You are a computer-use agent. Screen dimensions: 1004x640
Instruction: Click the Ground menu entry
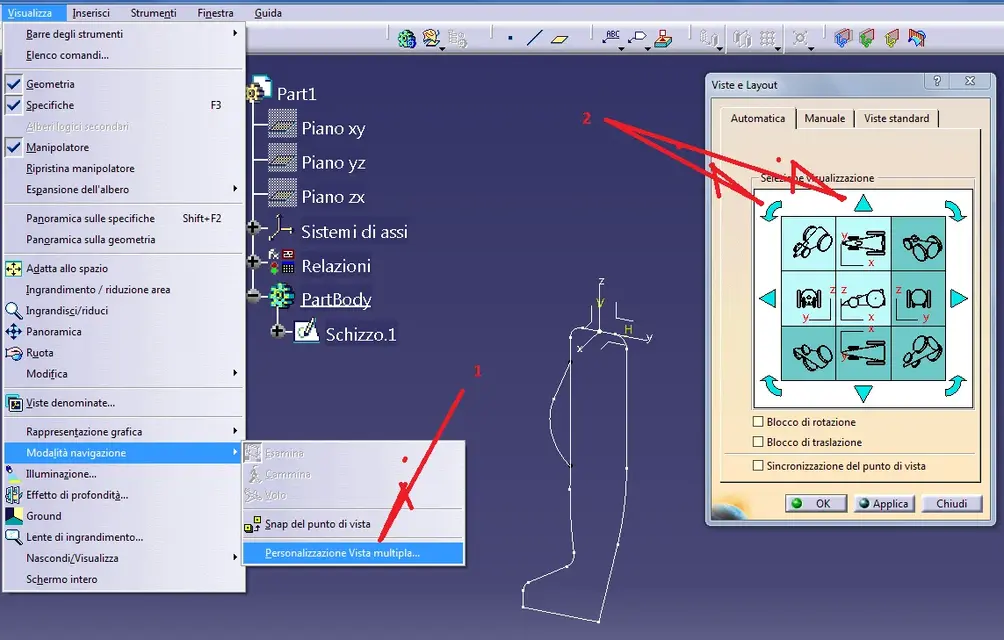(x=124, y=516)
